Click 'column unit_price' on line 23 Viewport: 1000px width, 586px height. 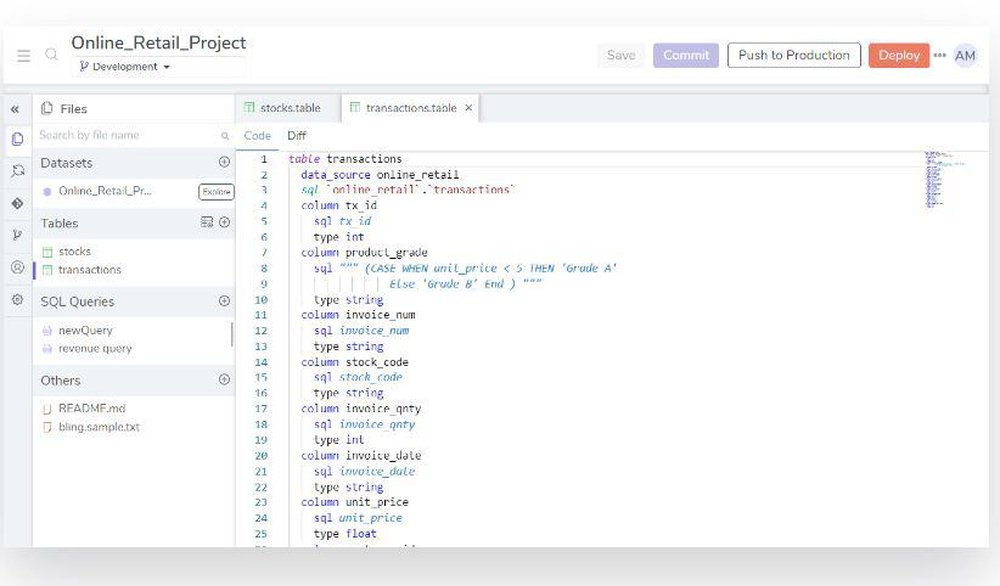point(355,502)
